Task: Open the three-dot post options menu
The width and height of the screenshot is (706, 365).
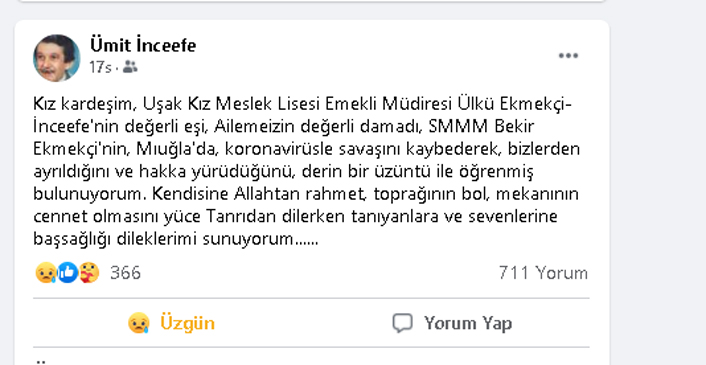Action: [568, 56]
